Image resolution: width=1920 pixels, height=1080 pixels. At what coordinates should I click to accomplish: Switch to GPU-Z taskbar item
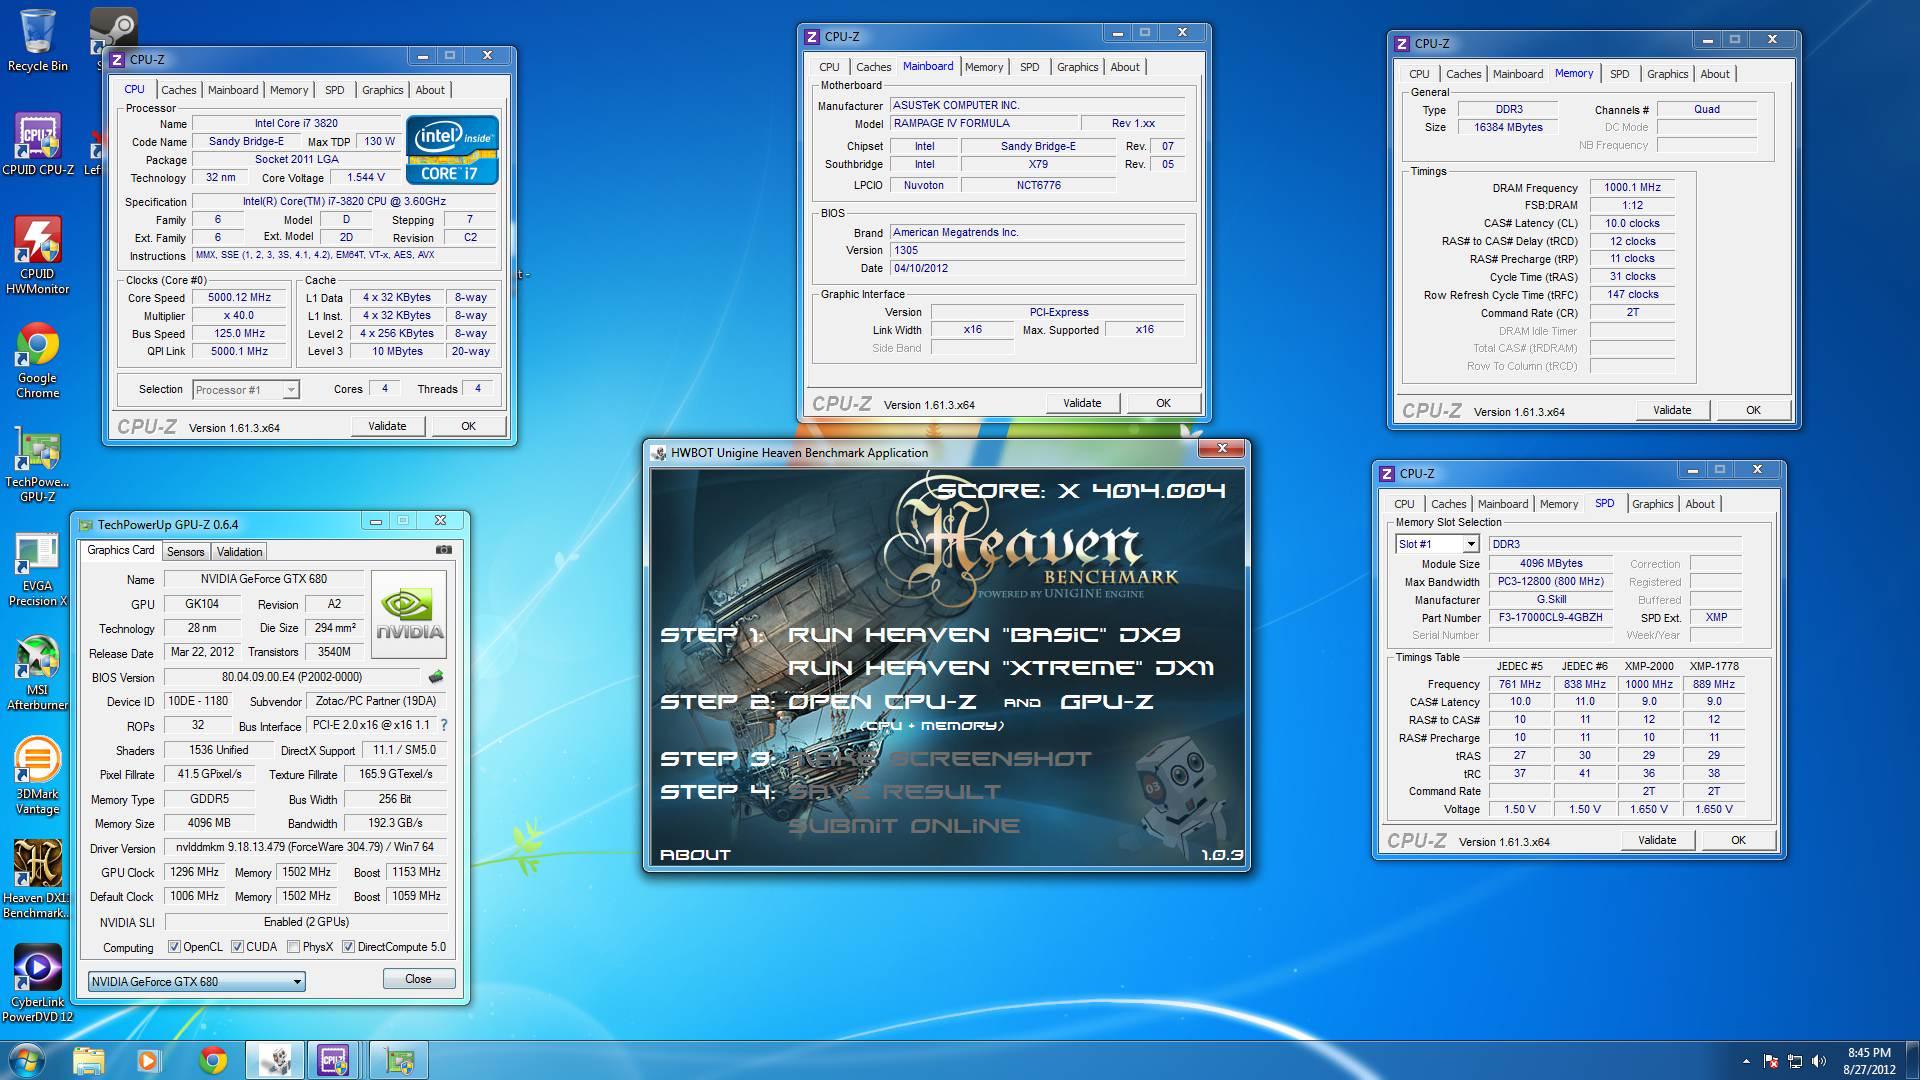click(399, 1060)
